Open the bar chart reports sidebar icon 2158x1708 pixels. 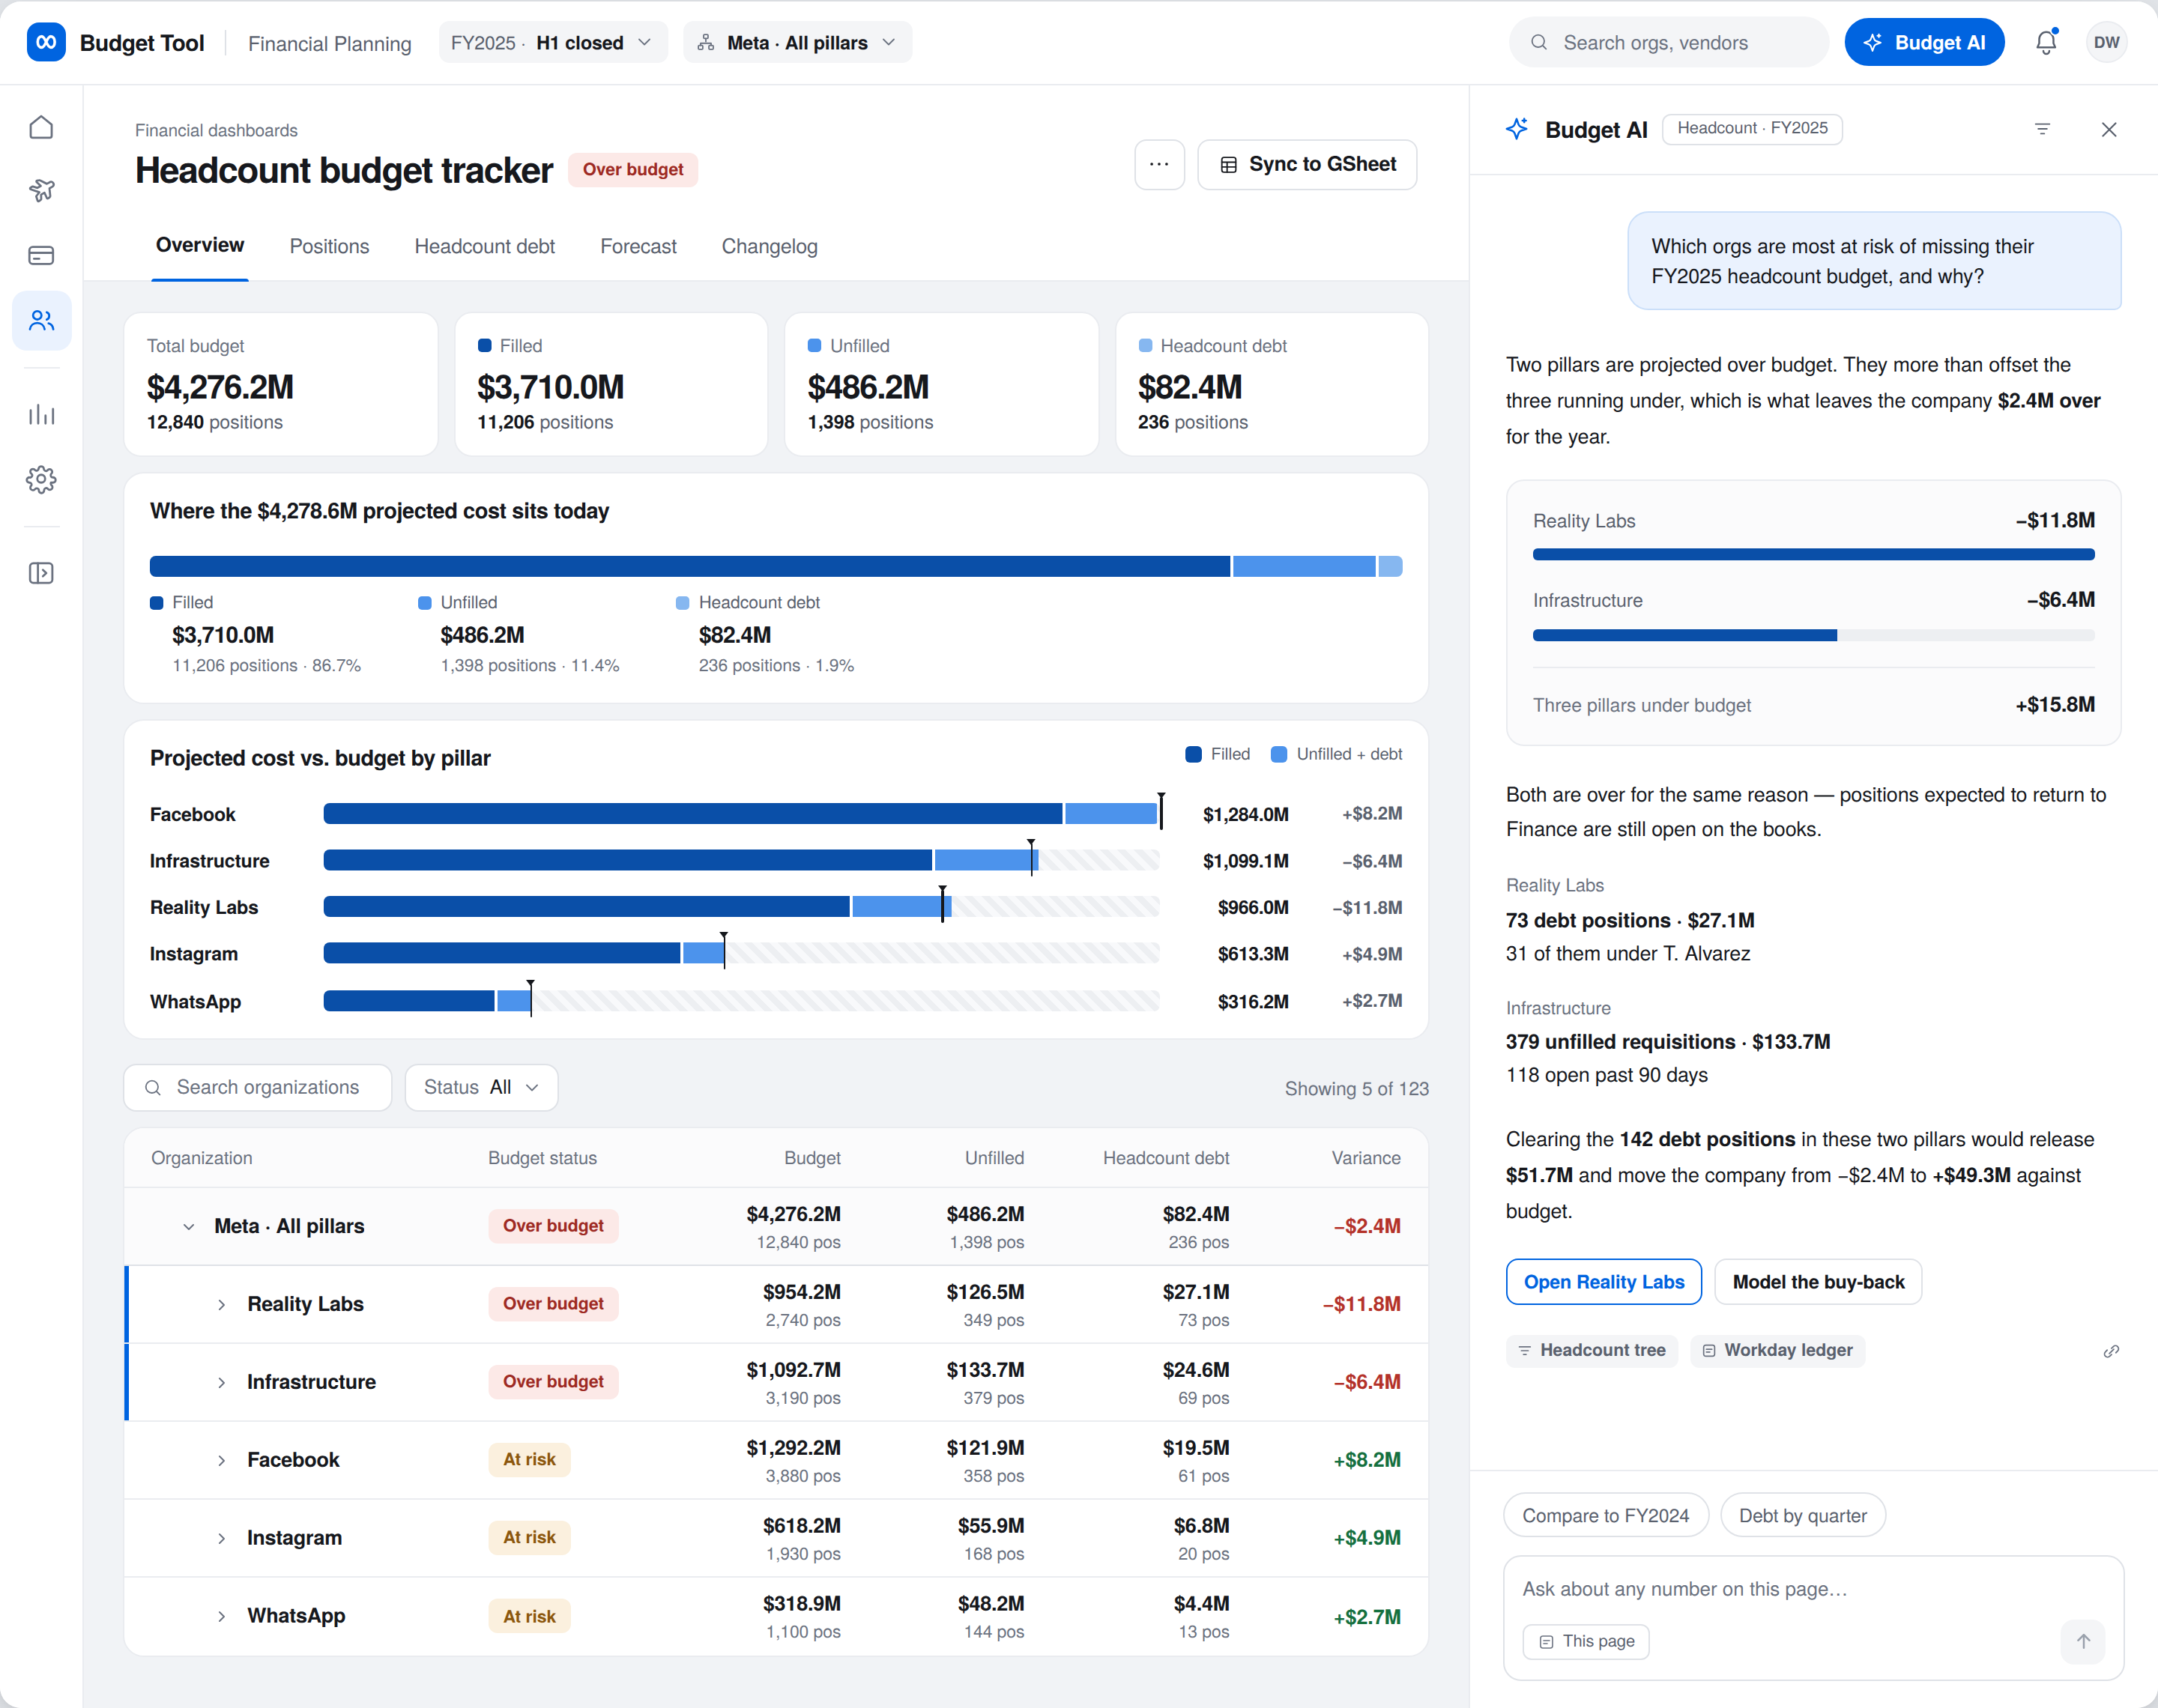pos(41,414)
